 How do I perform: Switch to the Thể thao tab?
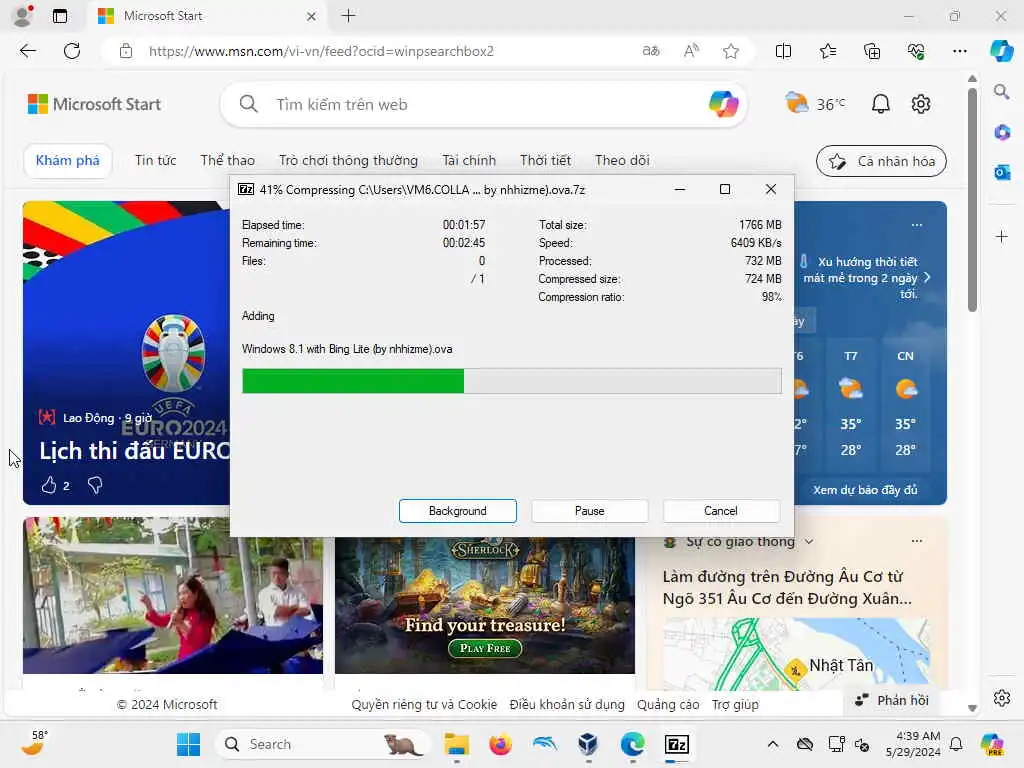pos(227,160)
